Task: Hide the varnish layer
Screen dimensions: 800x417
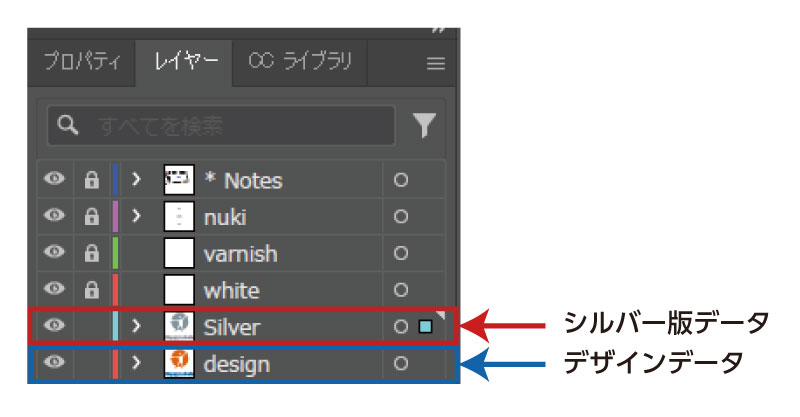Action: tap(54, 252)
